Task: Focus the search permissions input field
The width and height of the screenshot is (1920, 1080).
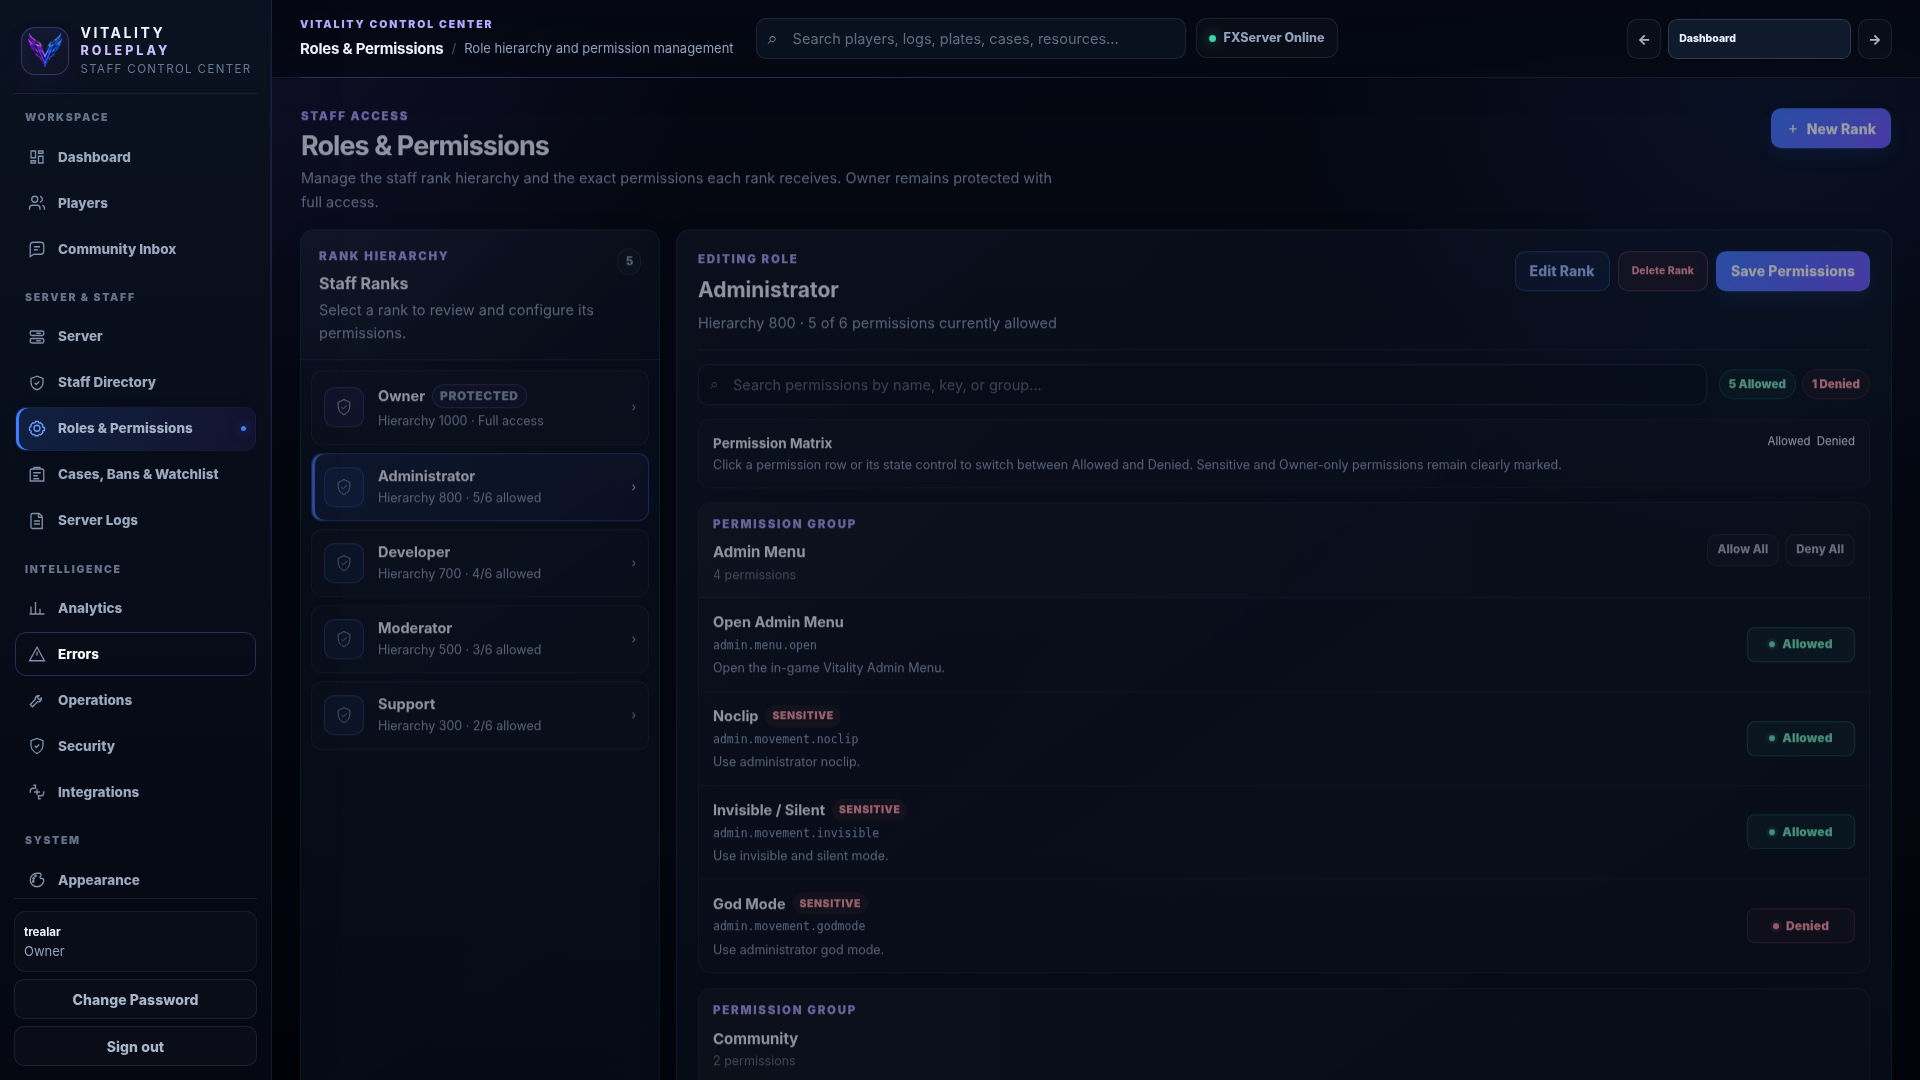Action: coord(1202,385)
